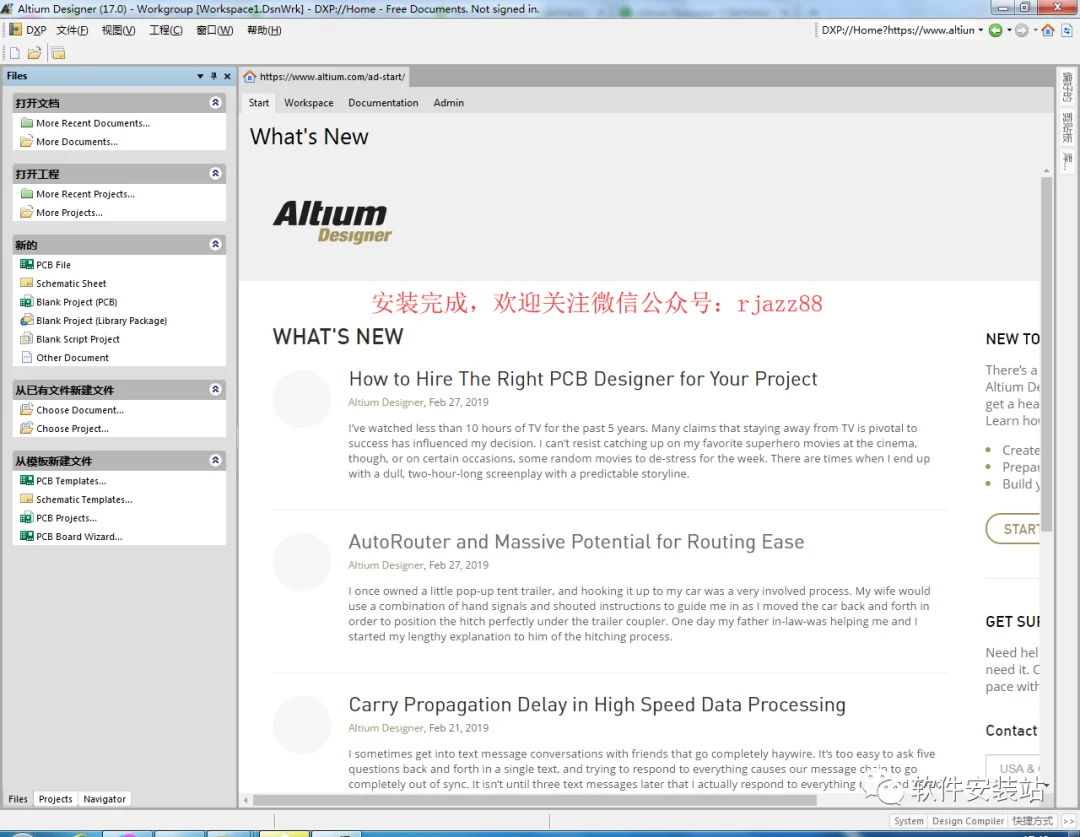Create a Blank Project (Library Package)

(101, 320)
